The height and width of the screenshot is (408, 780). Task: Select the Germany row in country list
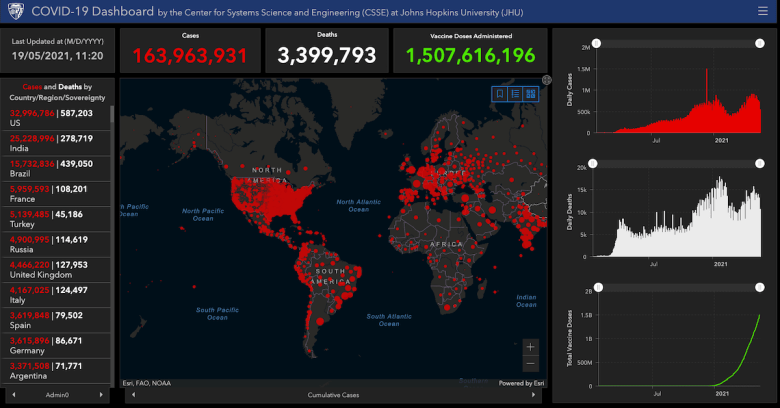coord(55,346)
